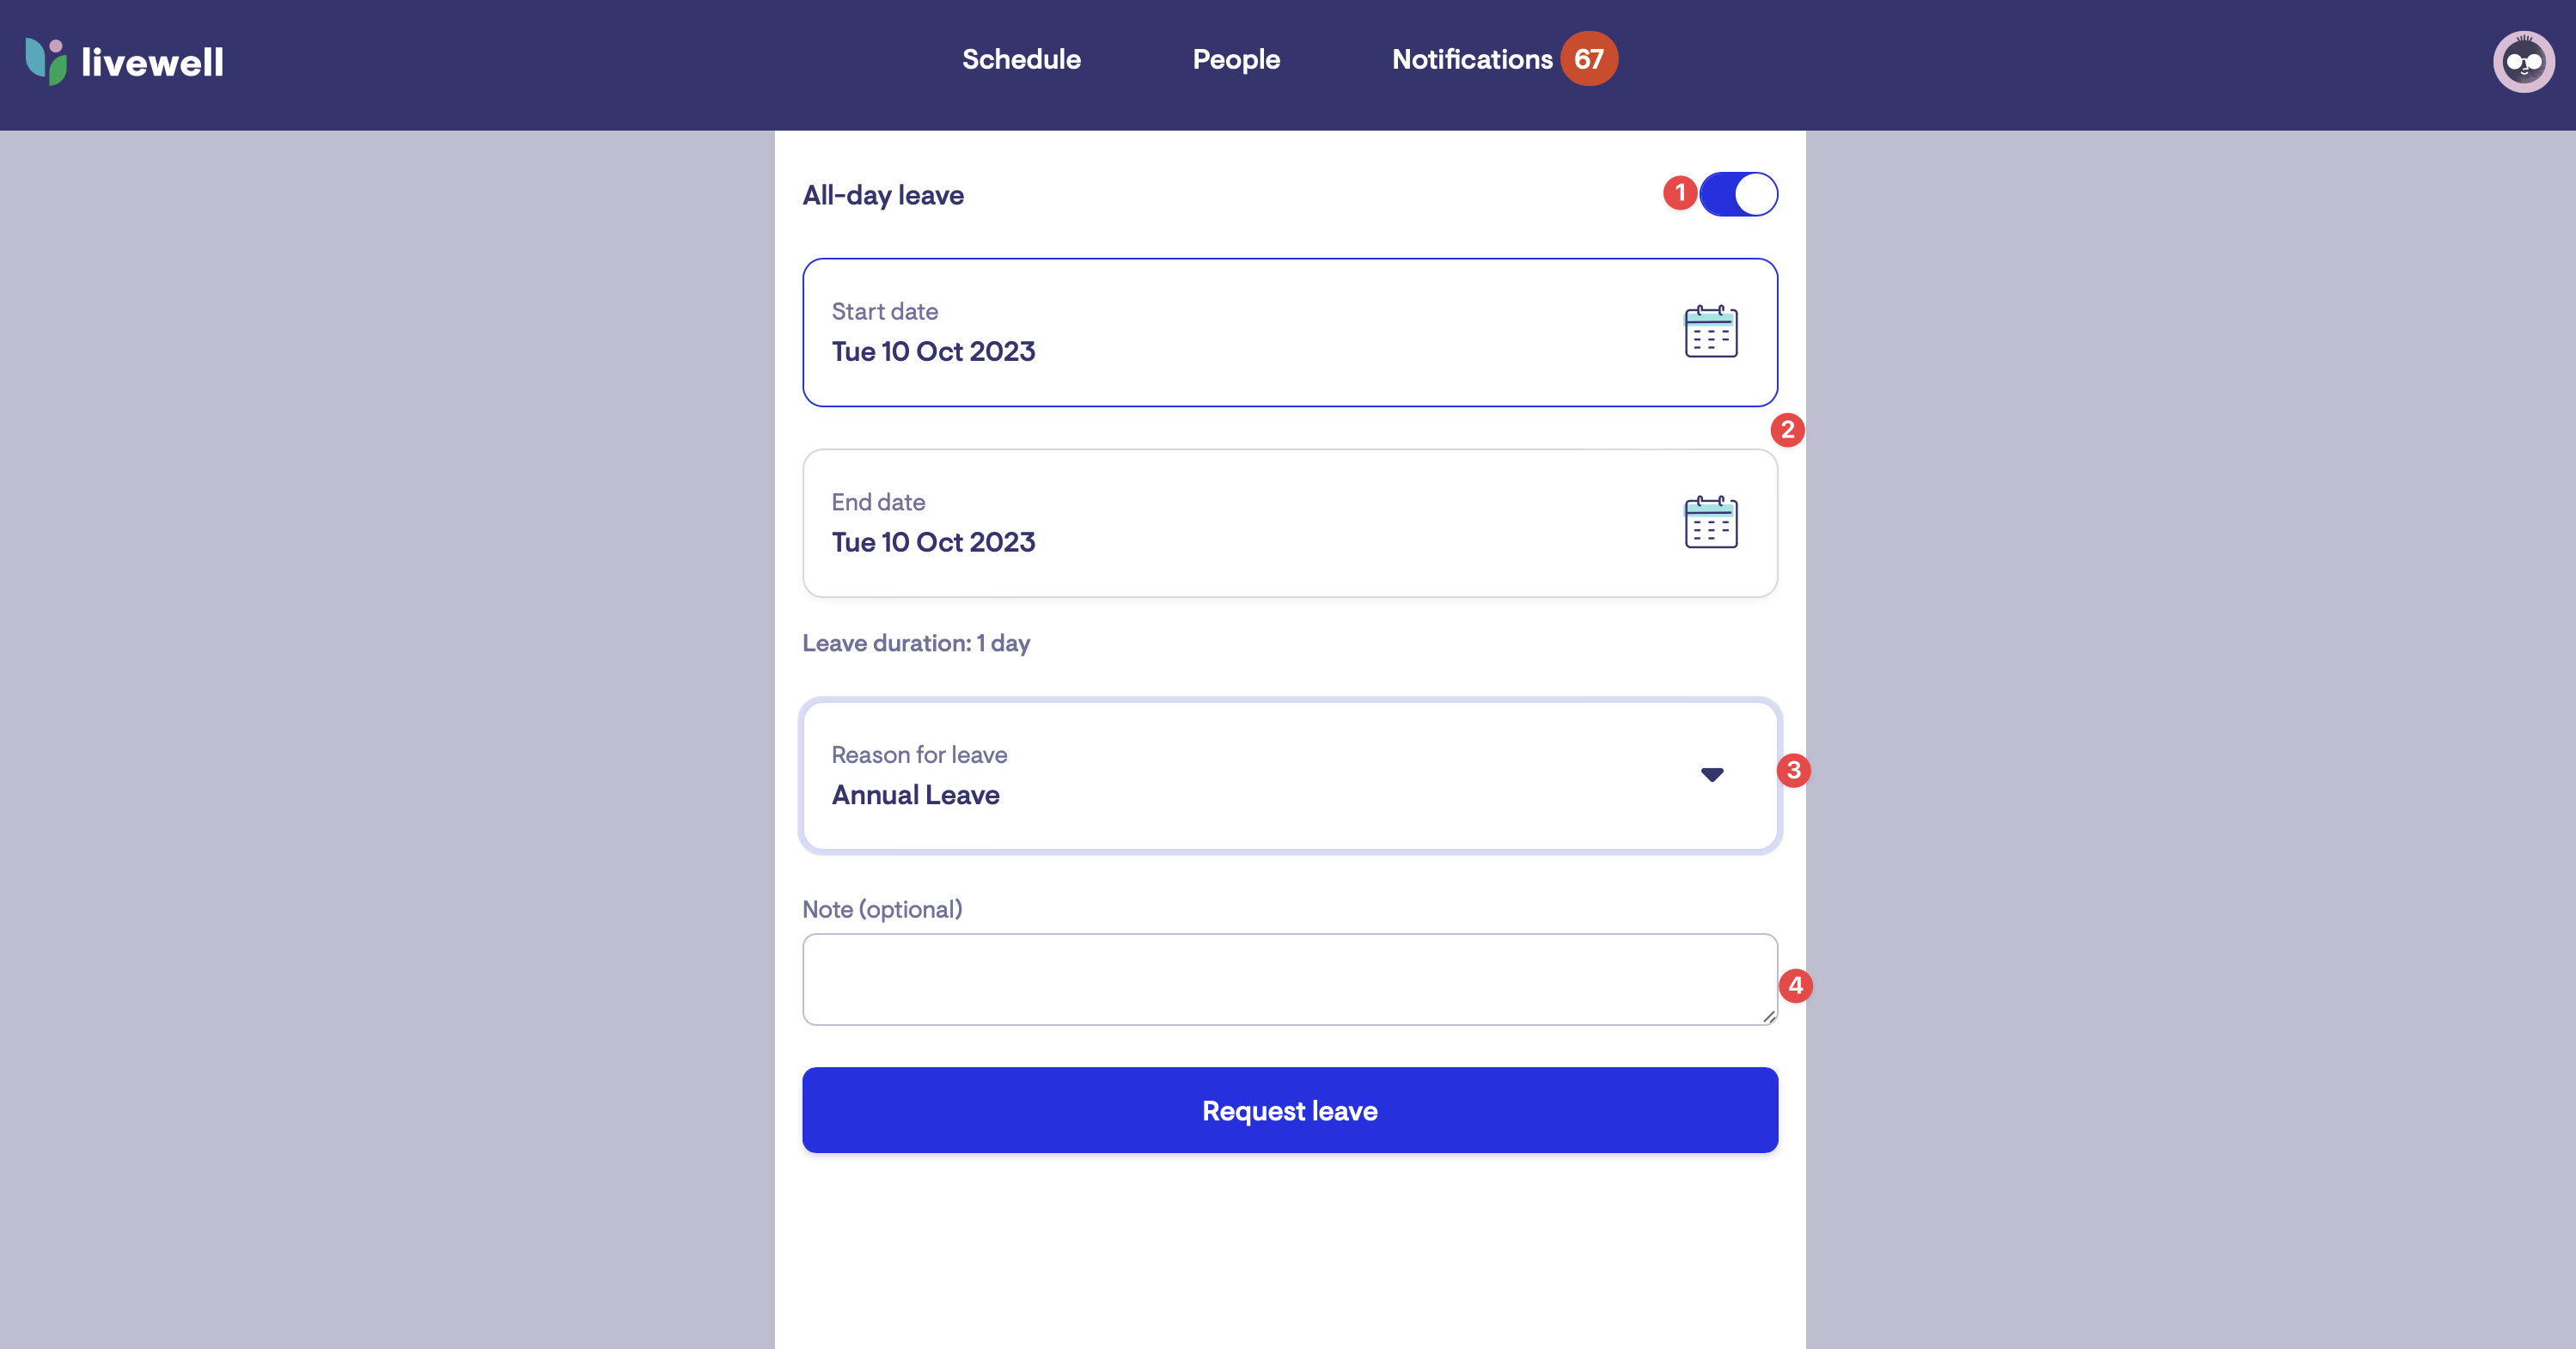Open the Schedule nav item
This screenshot has width=2576, height=1349.
point(1021,59)
